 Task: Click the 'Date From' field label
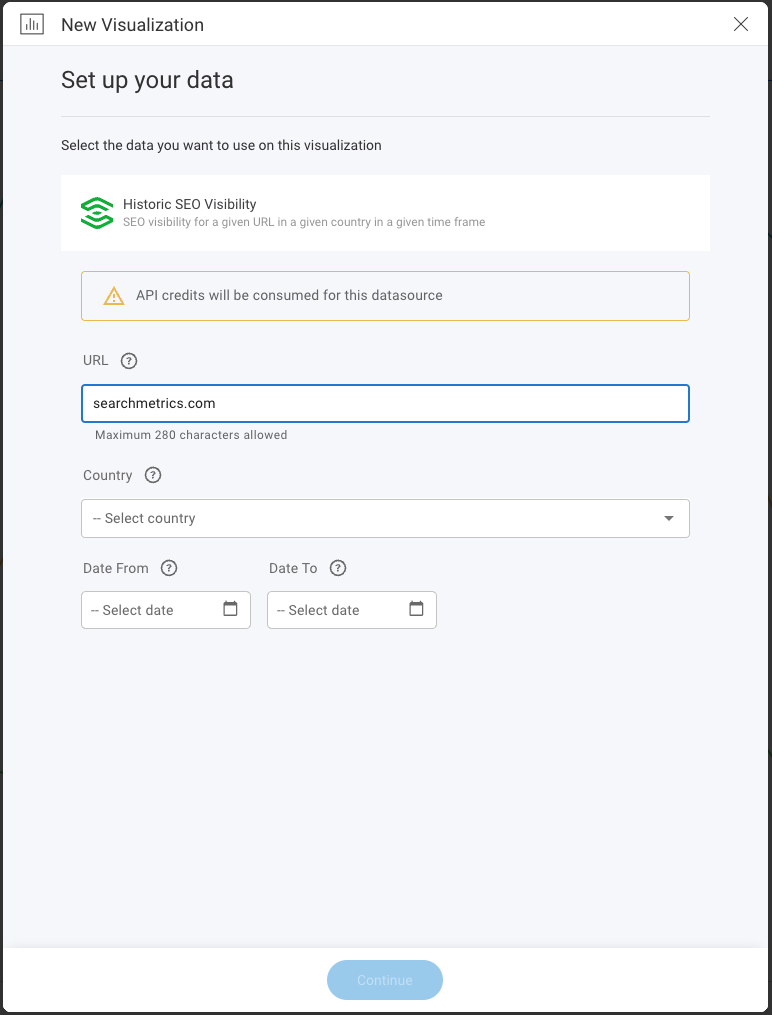(x=116, y=568)
